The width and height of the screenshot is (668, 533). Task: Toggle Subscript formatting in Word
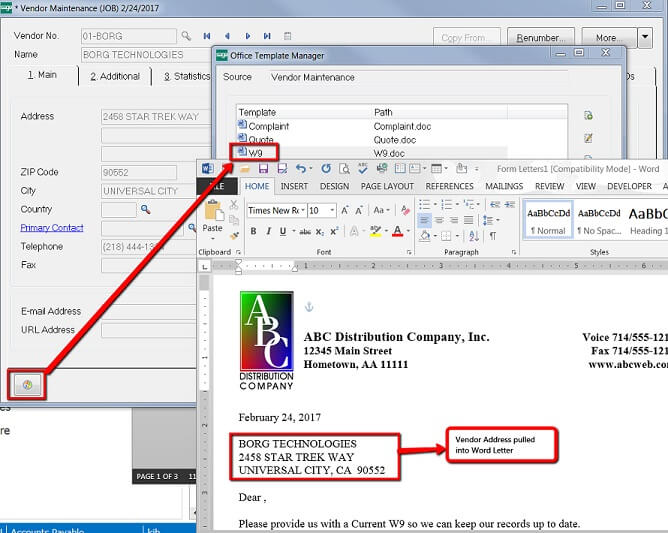(320, 232)
